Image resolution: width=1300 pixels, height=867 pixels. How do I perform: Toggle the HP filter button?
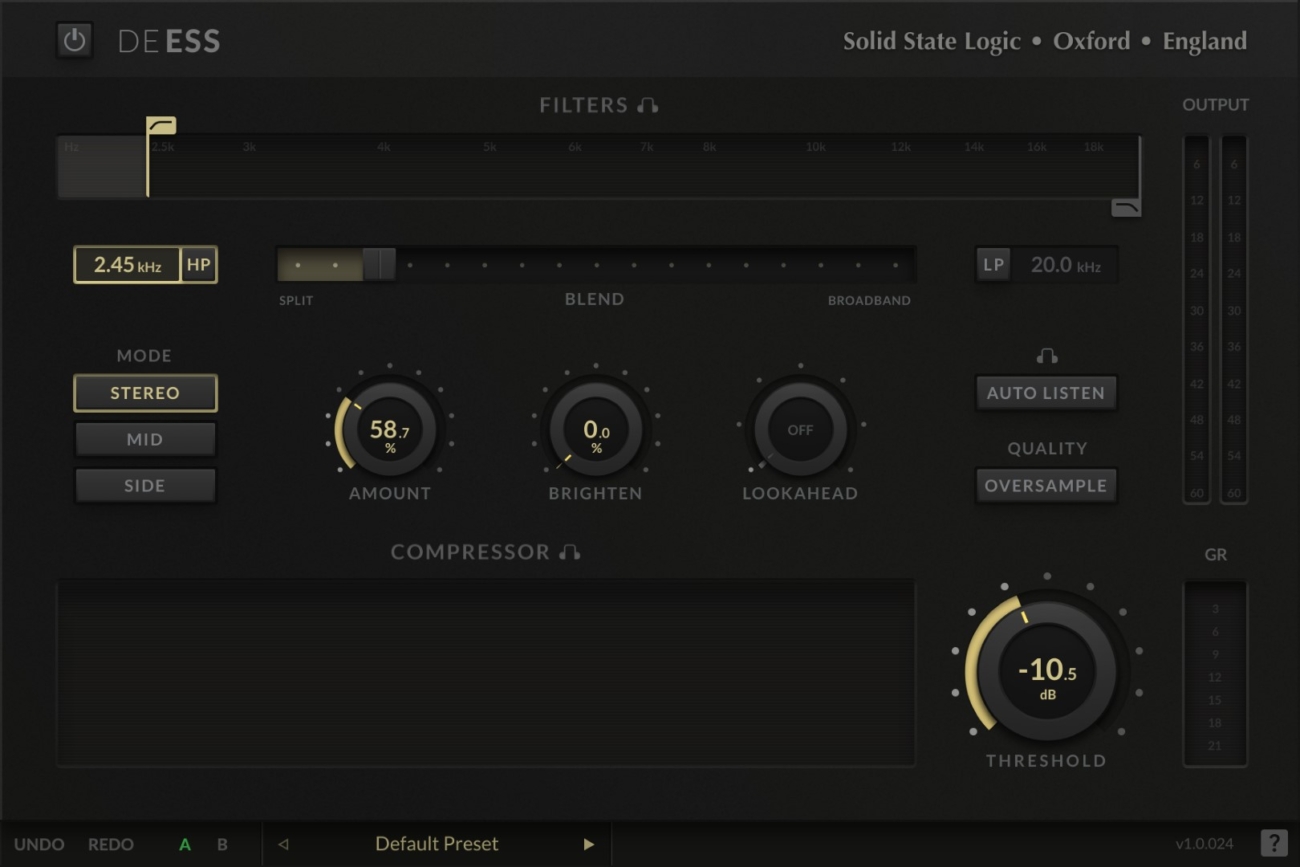199,265
